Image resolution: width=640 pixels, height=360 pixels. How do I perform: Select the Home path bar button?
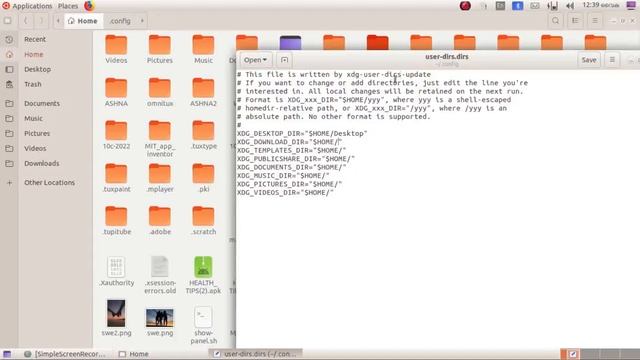[83, 21]
